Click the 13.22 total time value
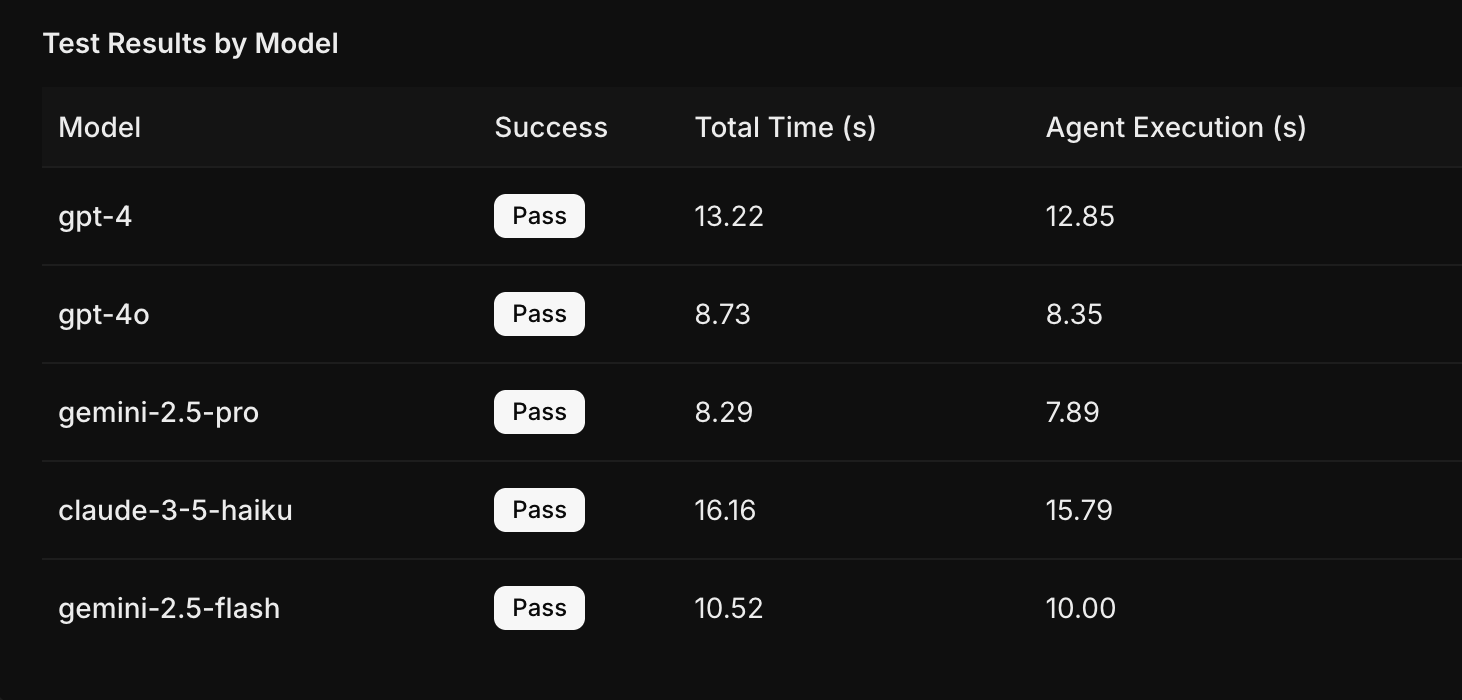The height and width of the screenshot is (700, 1462). tap(729, 216)
